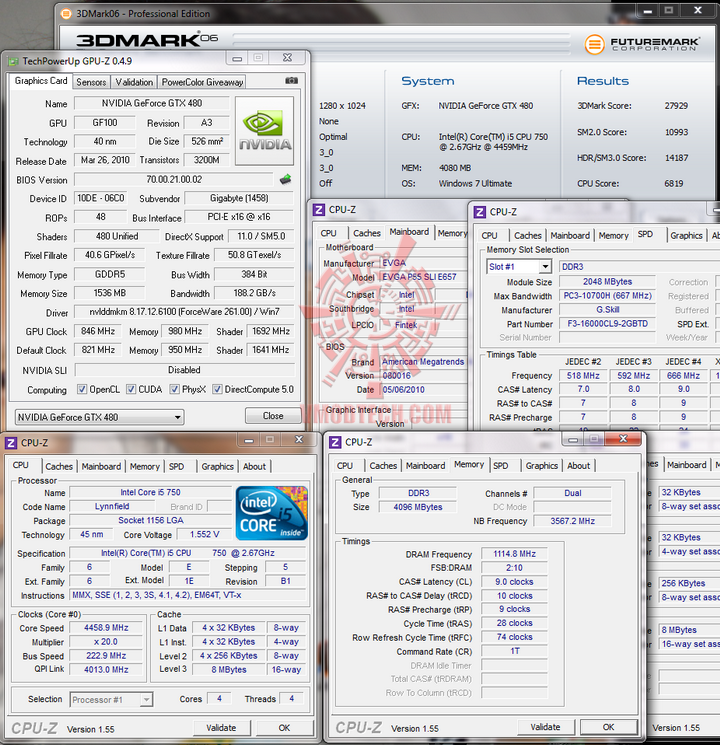Click the Z icon of the CPU-Z Memory window
Screen dimensions: 720x745
pos(335,442)
